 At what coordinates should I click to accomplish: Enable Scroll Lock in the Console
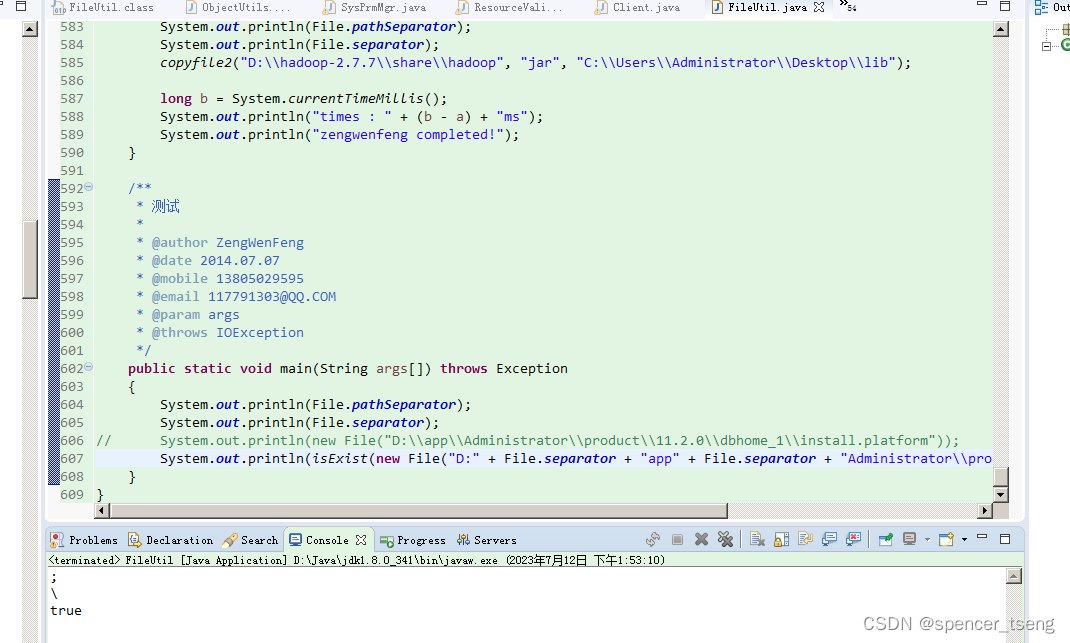point(780,539)
